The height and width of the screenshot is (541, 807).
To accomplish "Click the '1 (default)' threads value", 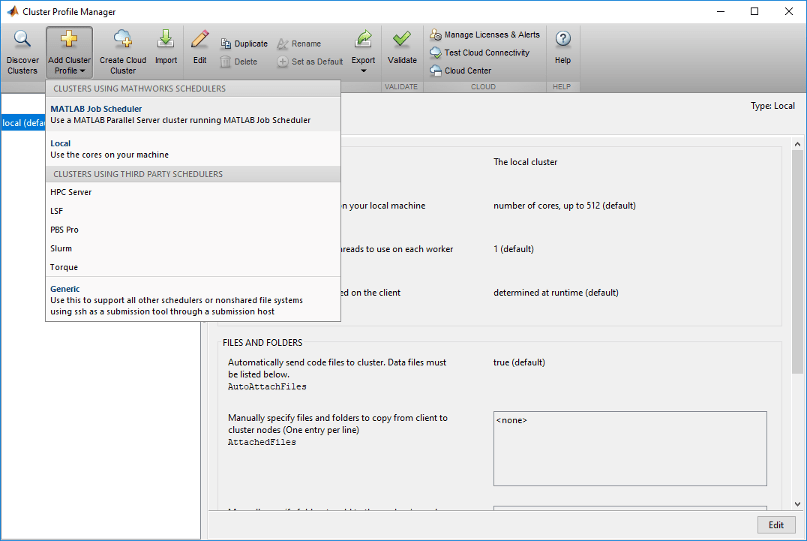I will pyautogui.click(x=513, y=249).
